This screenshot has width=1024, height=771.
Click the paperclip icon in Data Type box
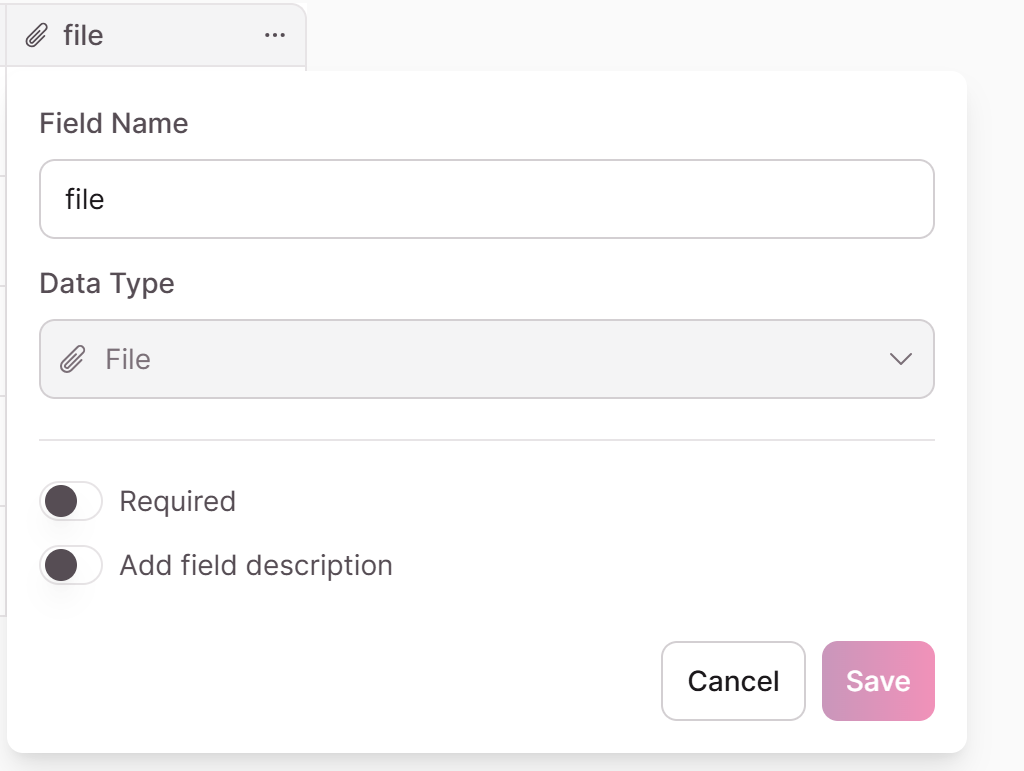(x=72, y=359)
